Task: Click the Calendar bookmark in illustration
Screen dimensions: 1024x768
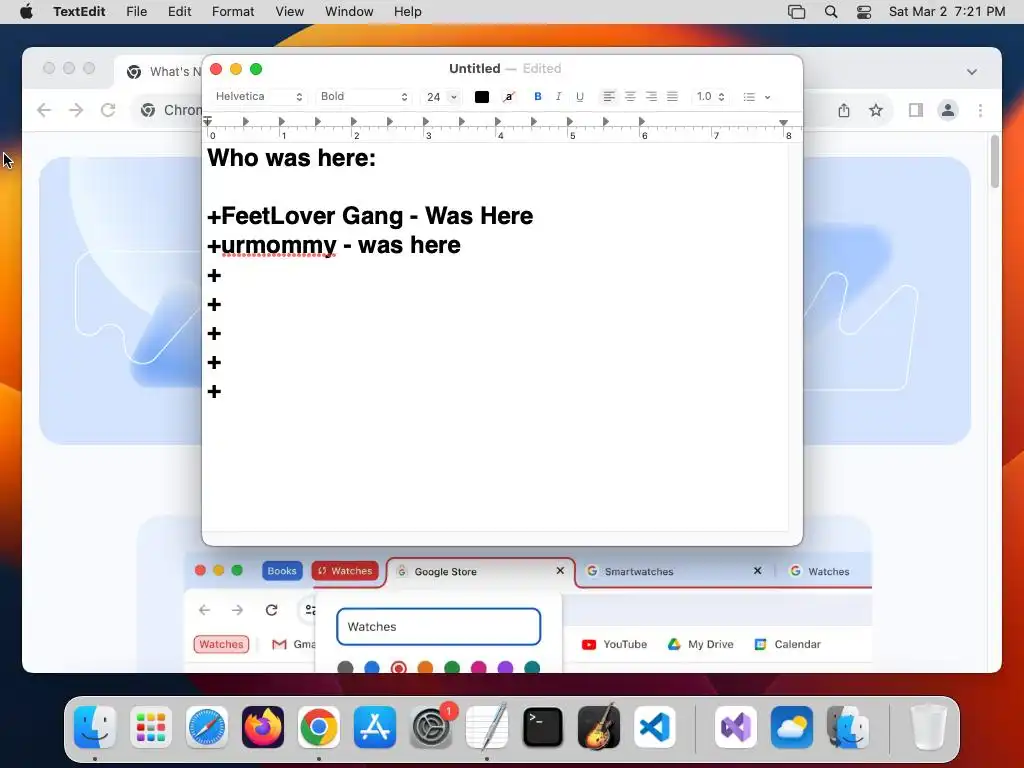Action: click(788, 645)
